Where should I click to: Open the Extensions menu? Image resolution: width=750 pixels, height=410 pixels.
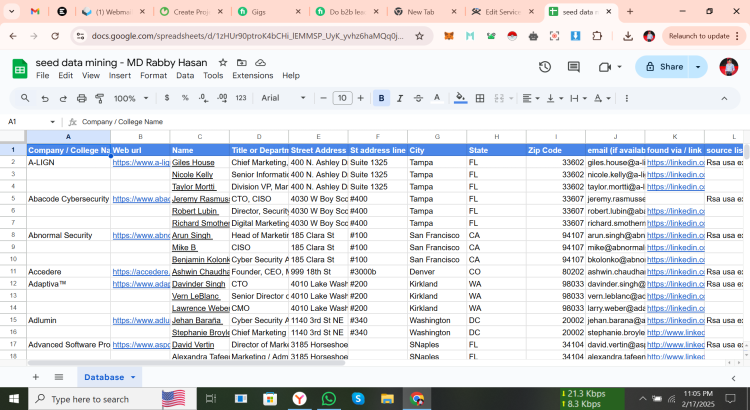253,76
